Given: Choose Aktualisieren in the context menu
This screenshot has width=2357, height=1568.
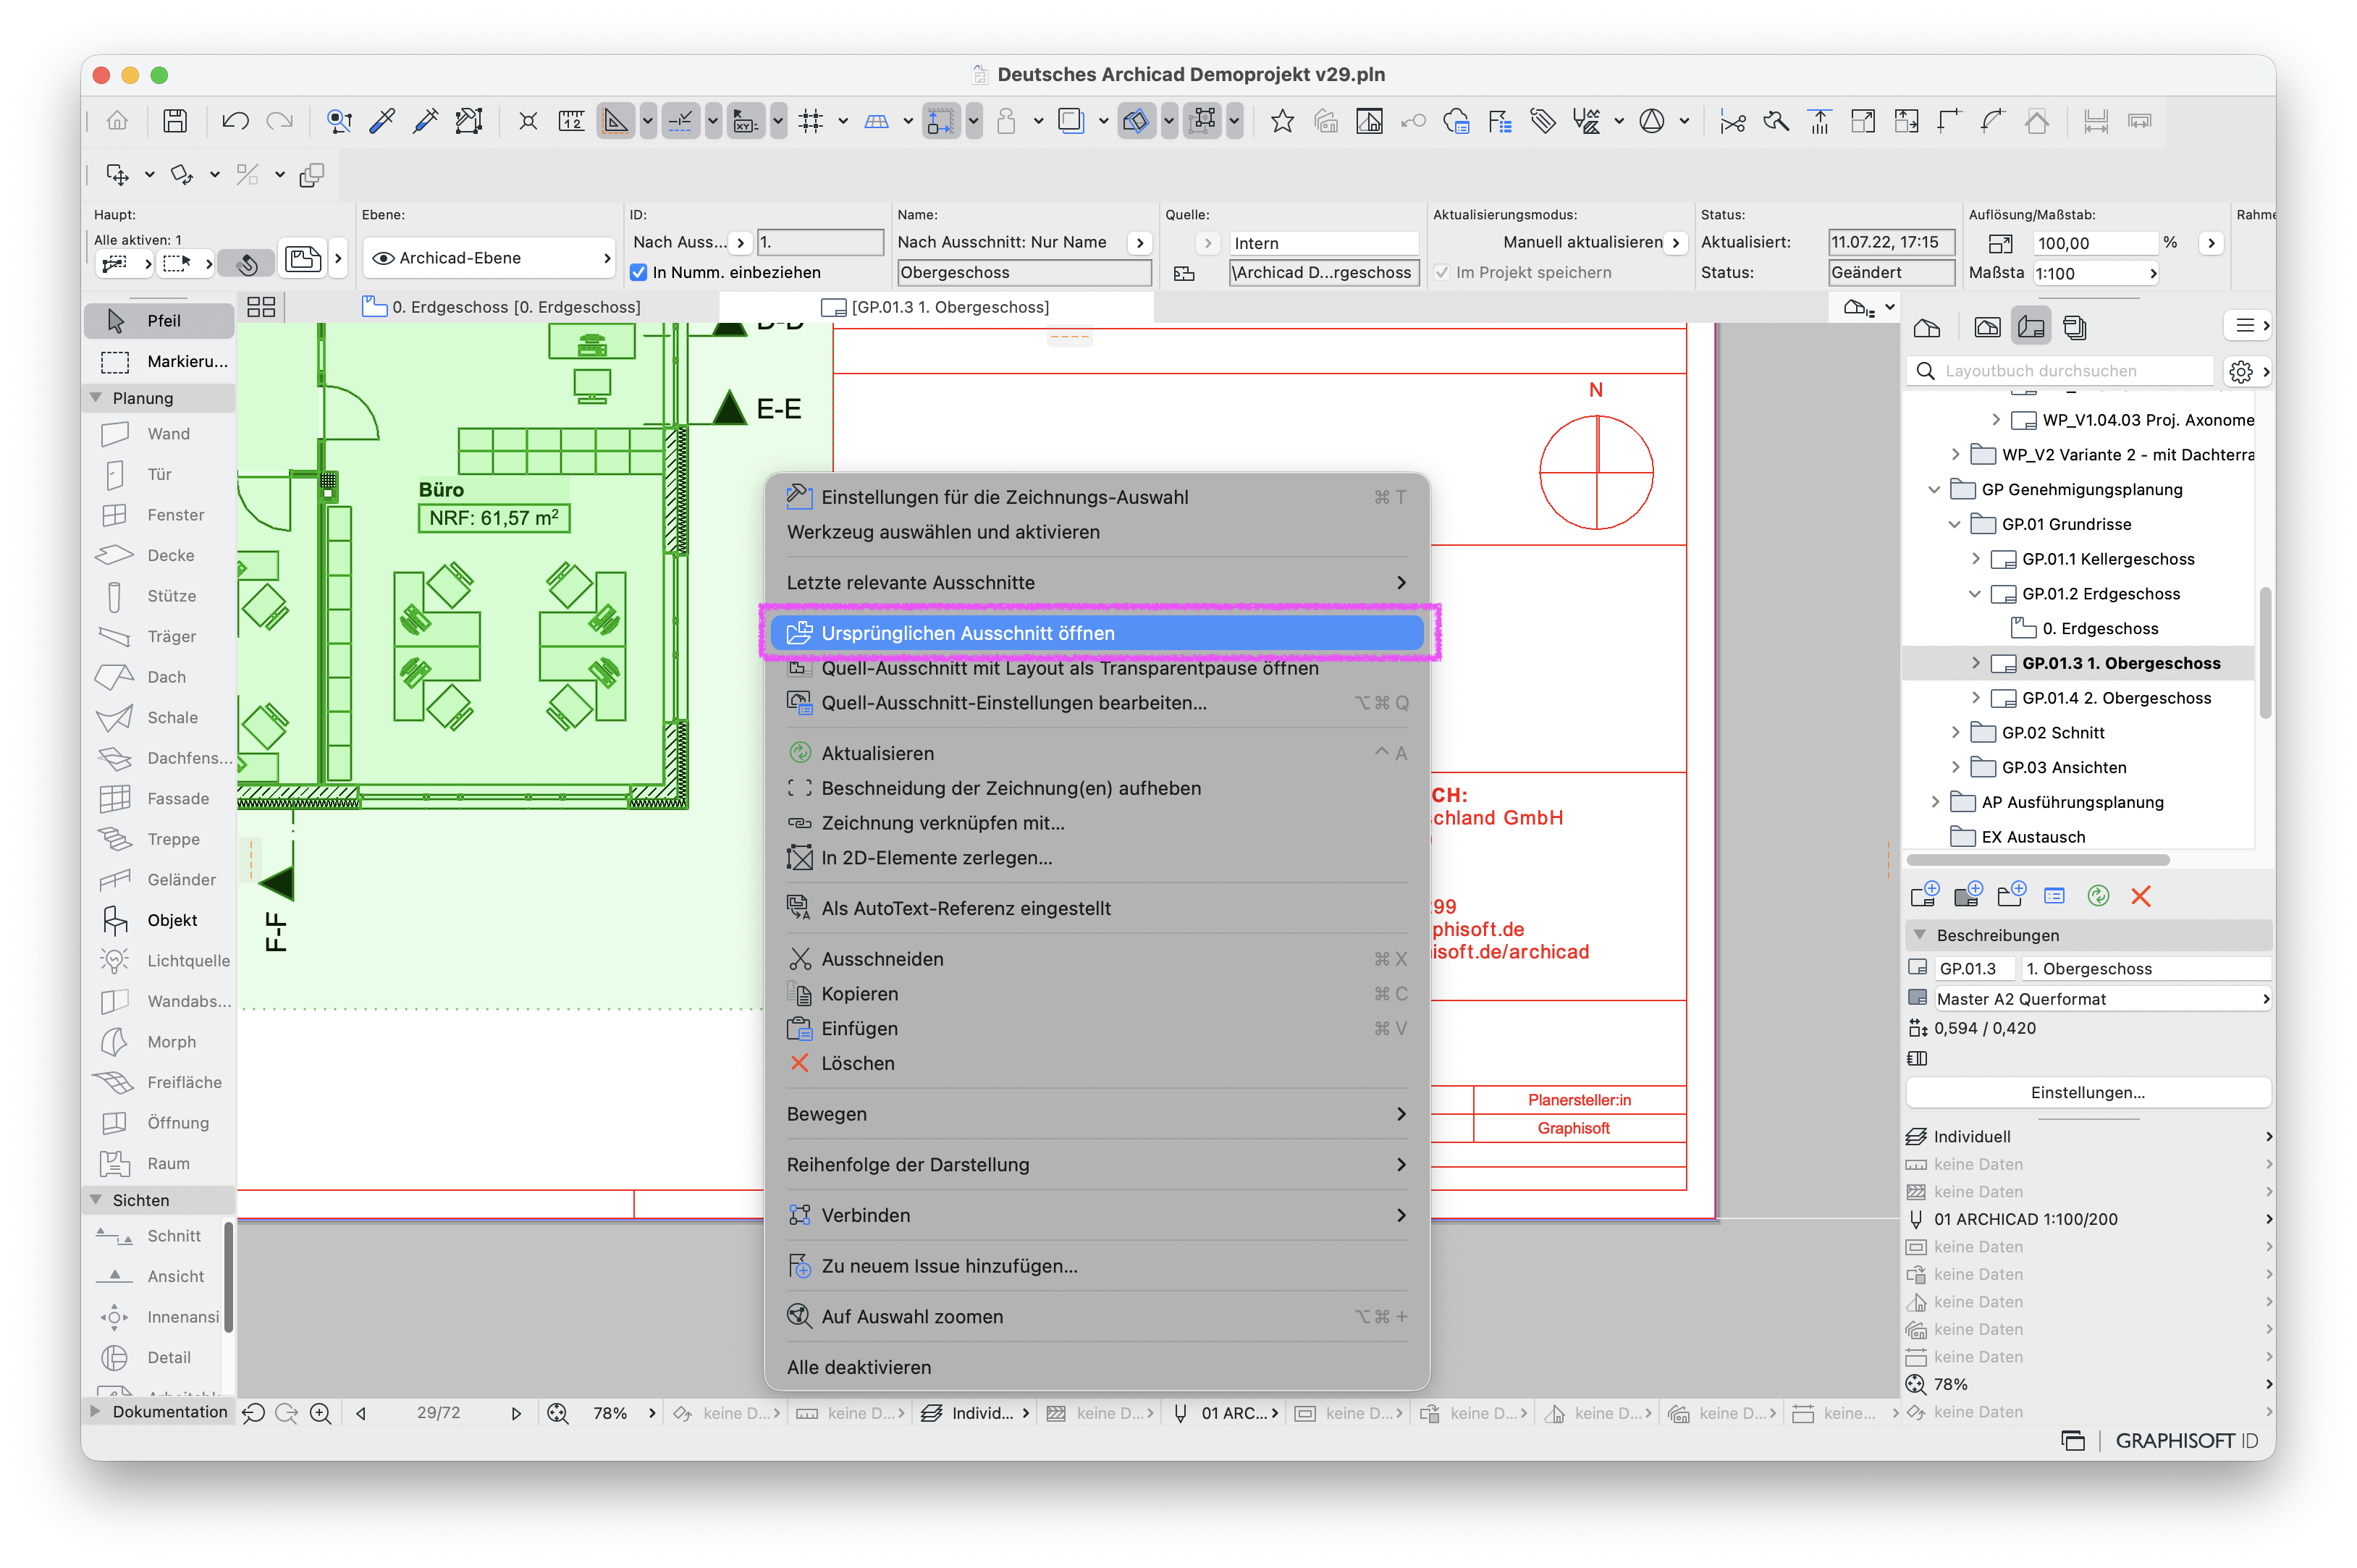Looking at the screenshot, I should click(x=1096, y=753).
